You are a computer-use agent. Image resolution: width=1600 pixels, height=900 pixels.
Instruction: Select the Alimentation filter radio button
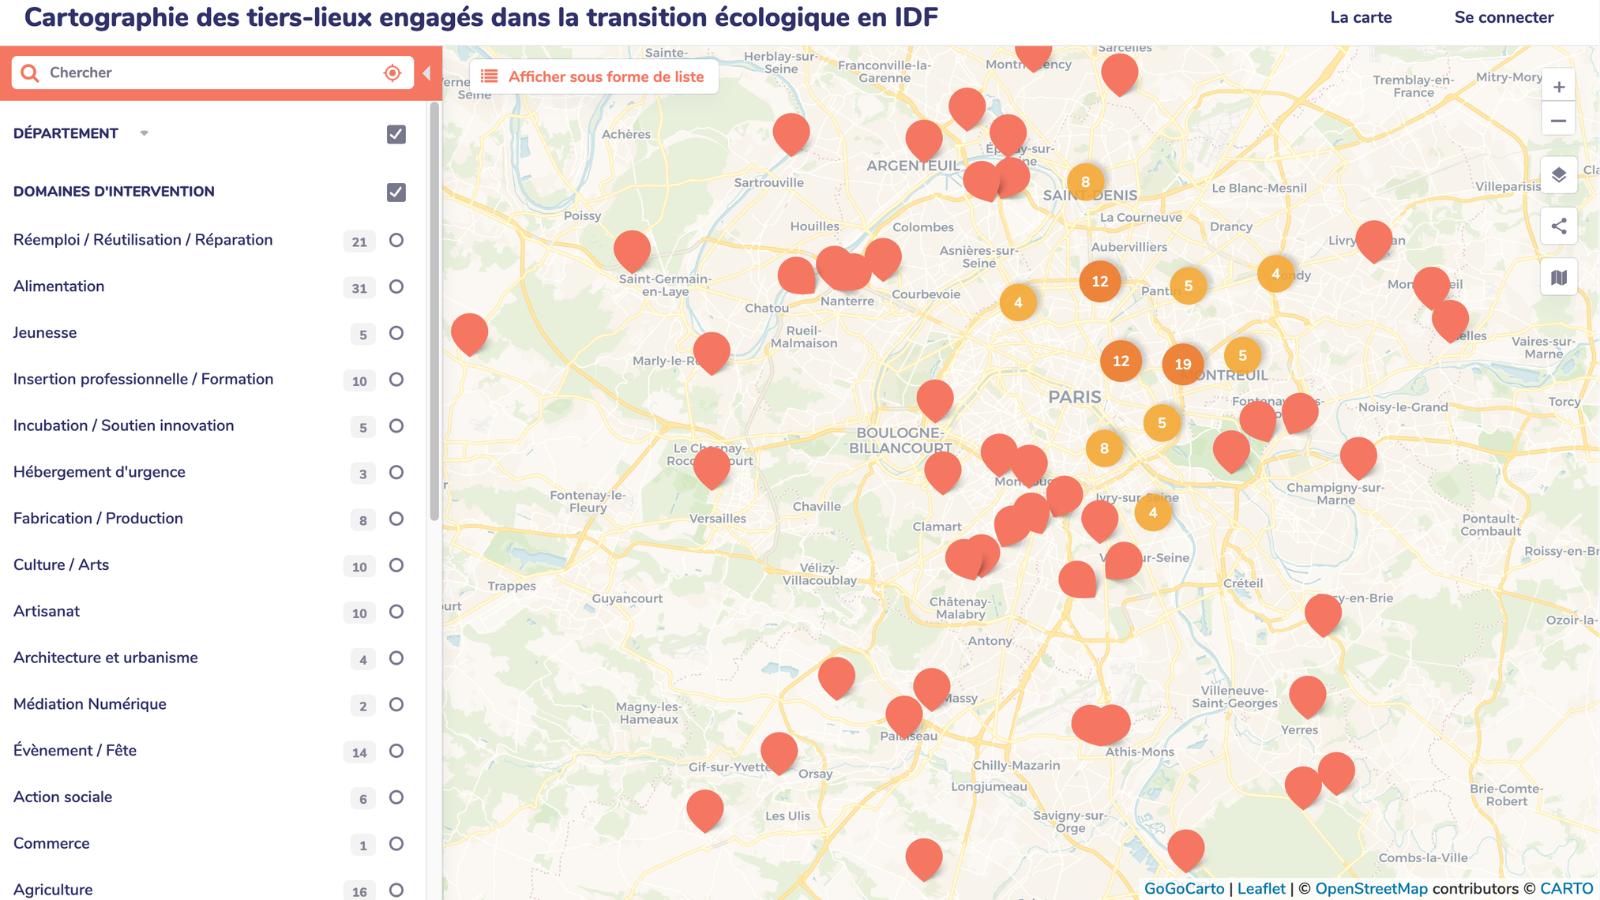(396, 287)
